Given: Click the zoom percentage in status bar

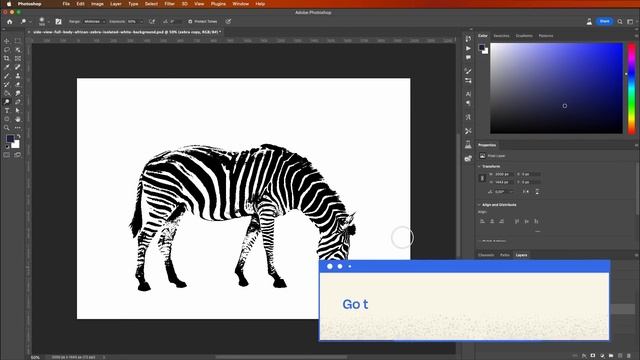Looking at the screenshot, I should point(36,357).
